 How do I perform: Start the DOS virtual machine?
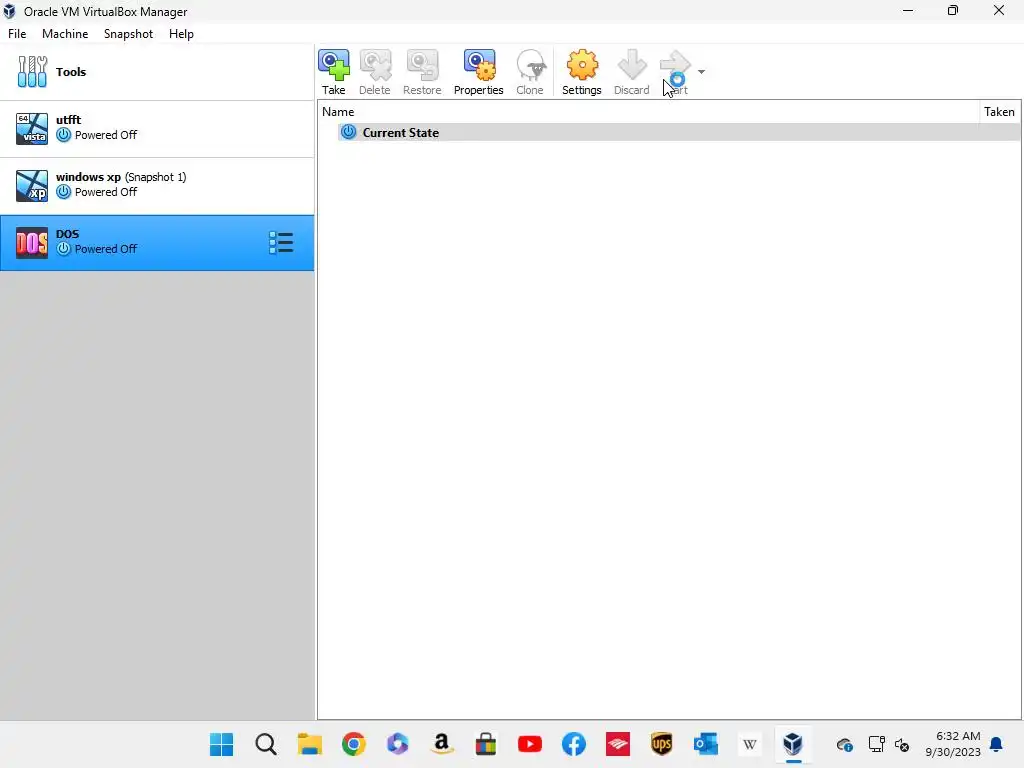coord(675,72)
